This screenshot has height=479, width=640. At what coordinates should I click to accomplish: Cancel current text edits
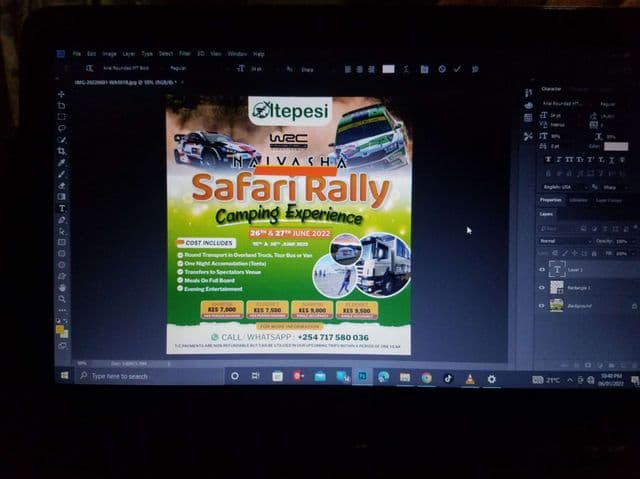point(442,69)
